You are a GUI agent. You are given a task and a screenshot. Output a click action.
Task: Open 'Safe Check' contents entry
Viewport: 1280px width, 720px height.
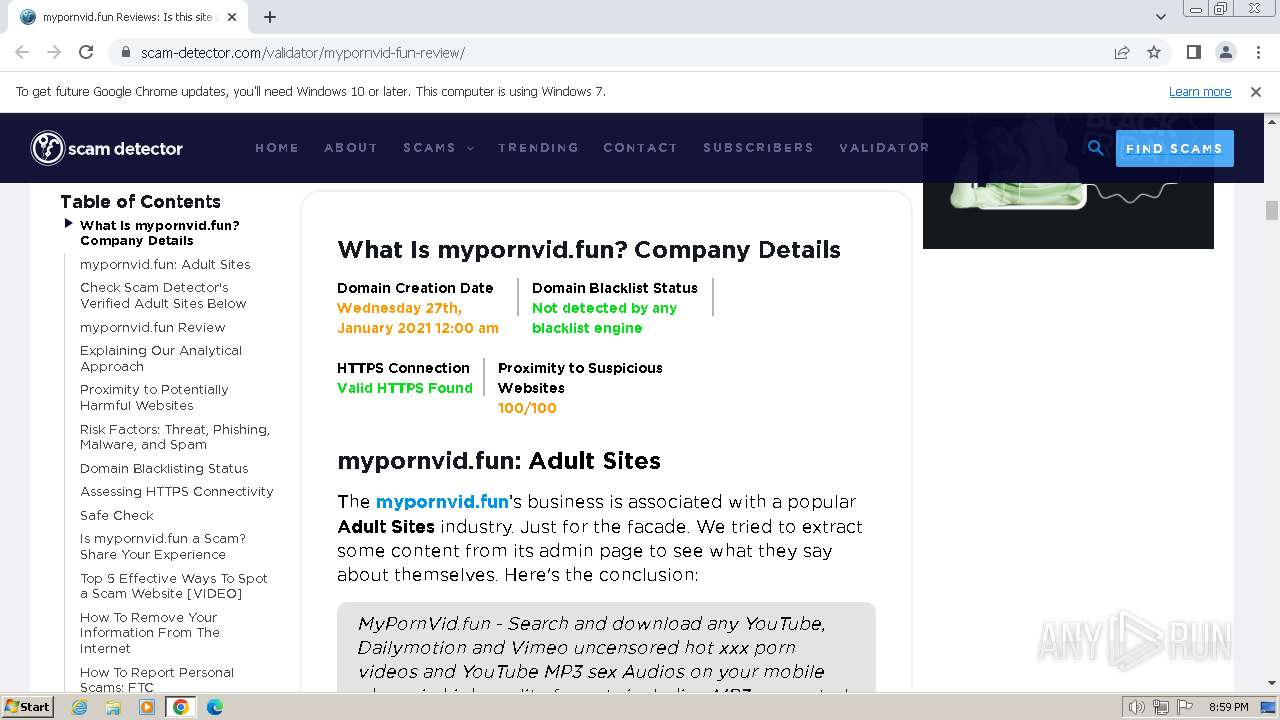click(117, 515)
